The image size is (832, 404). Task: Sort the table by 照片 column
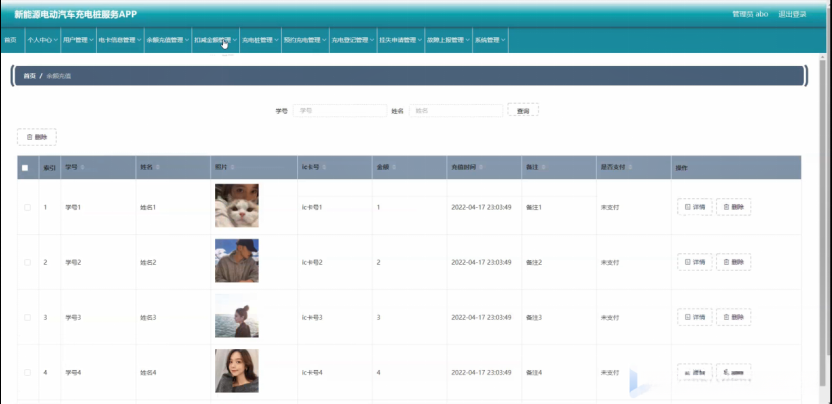point(232,167)
